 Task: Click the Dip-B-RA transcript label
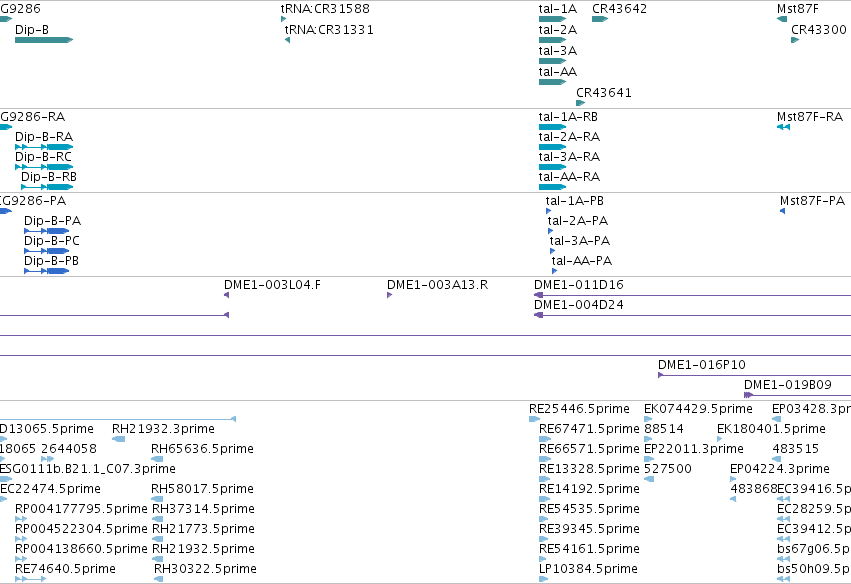(x=44, y=137)
